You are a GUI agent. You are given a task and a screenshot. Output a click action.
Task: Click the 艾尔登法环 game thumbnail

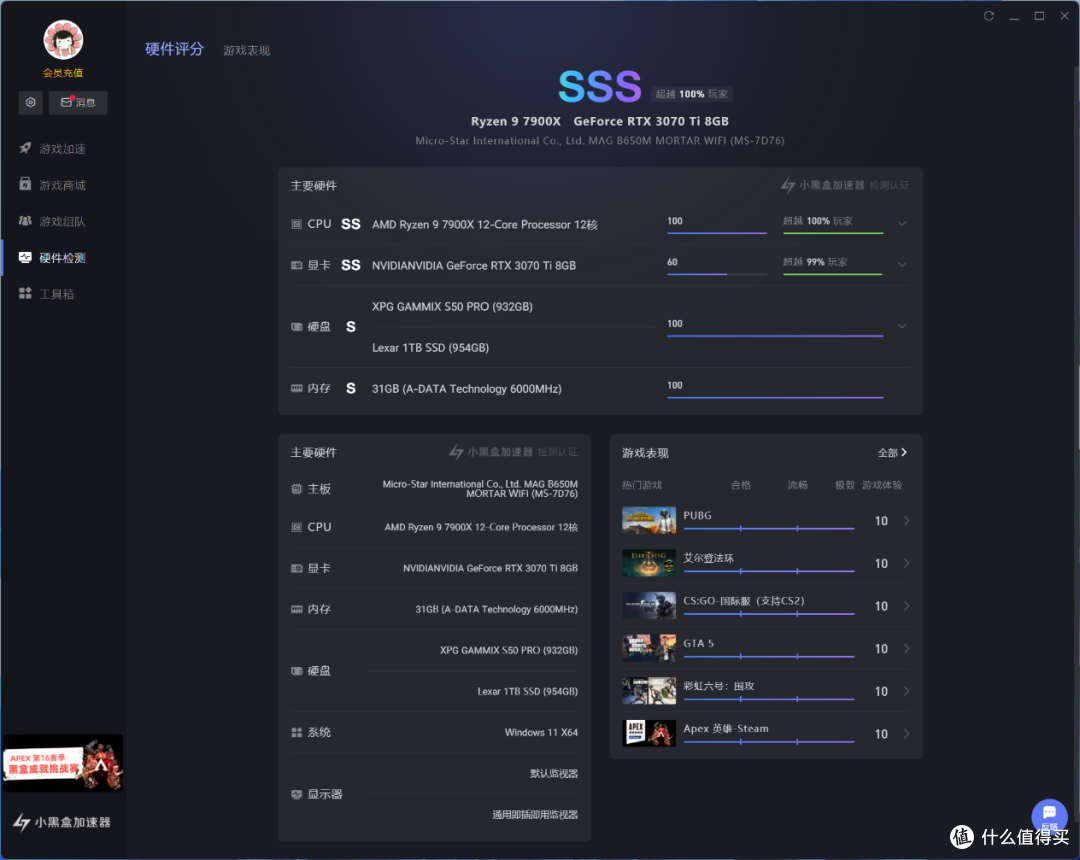(649, 563)
